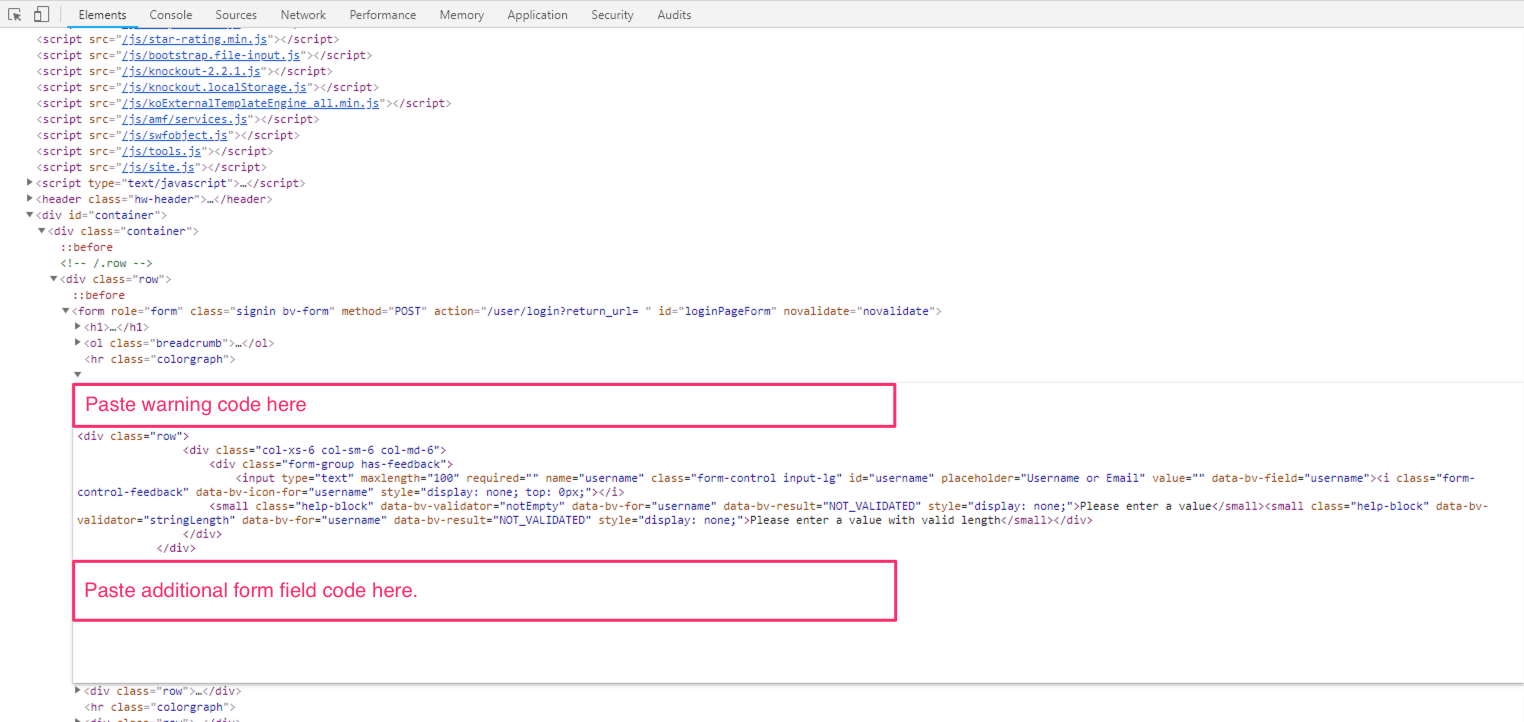This screenshot has height=722, width=1524.
Task: Open the /js/knockout-2.2.1.js link
Action: click(x=191, y=71)
